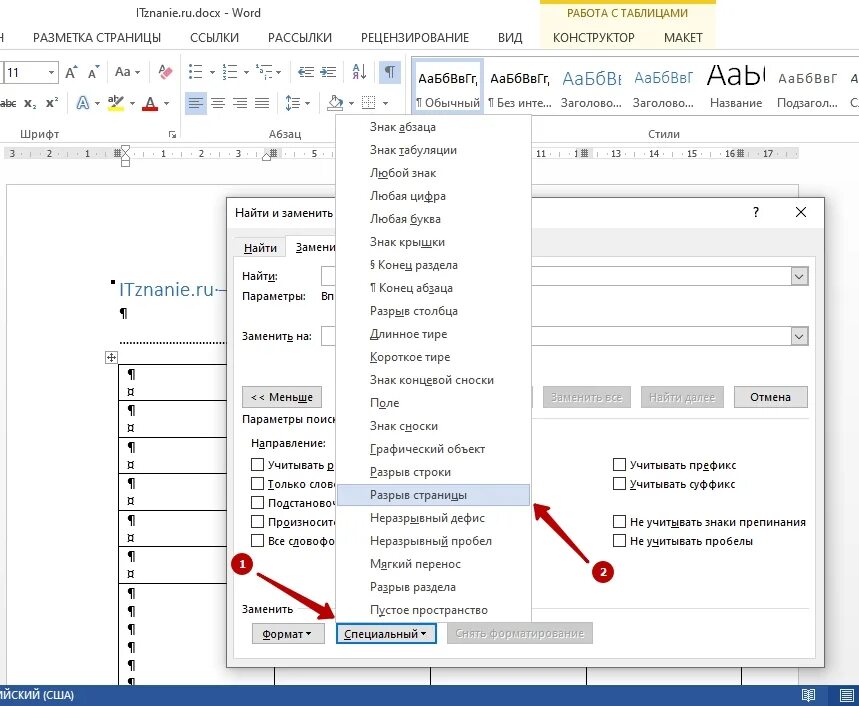Toggle the Все словоформы checkbox
Screen dimensions: 859x706
[257, 541]
